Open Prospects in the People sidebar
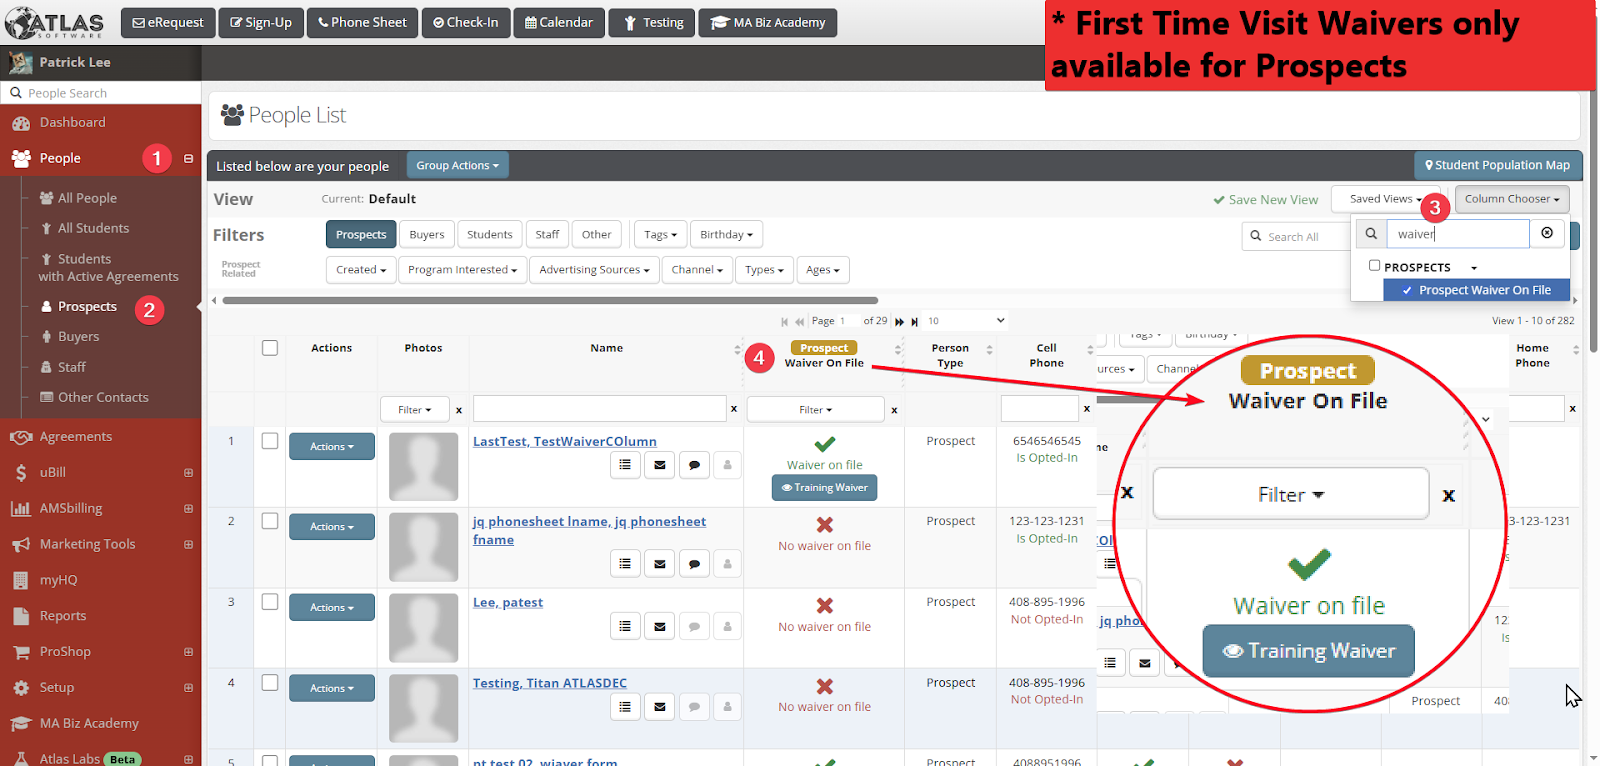This screenshot has height=766, width=1600. click(x=87, y=307)
